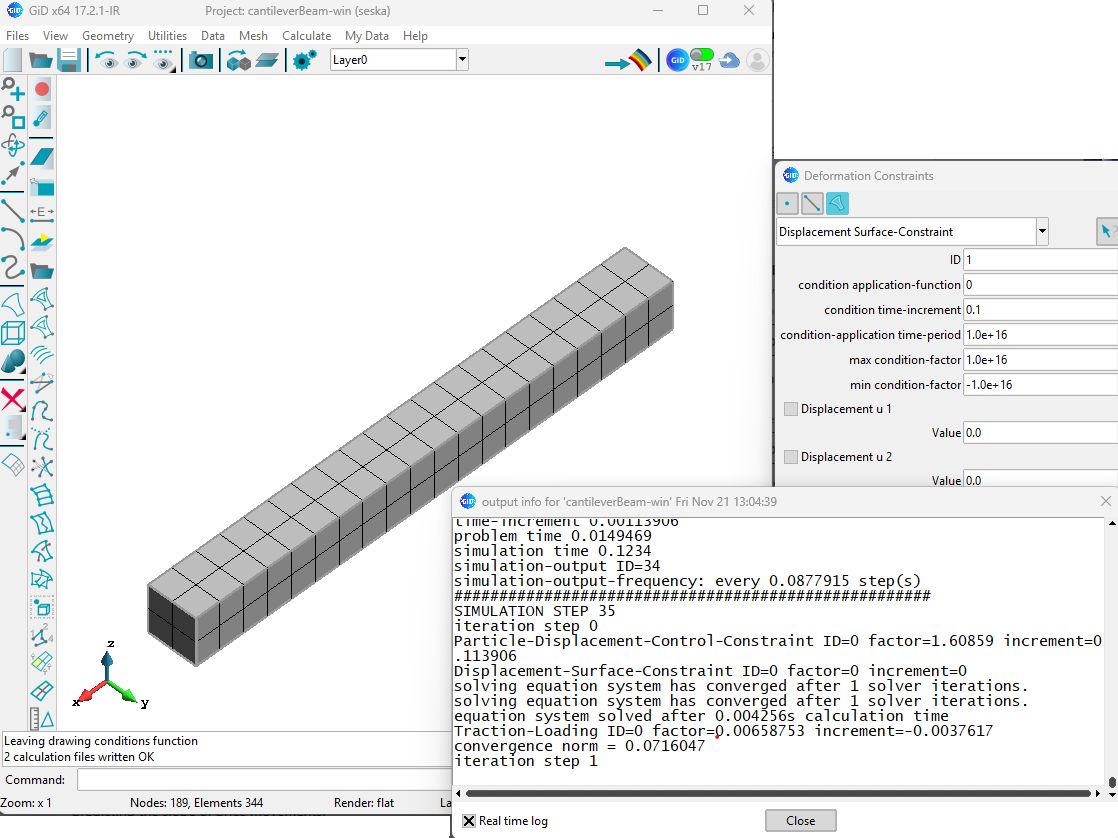
Task: Open the Data menu
Action: (x=212, y=36)
